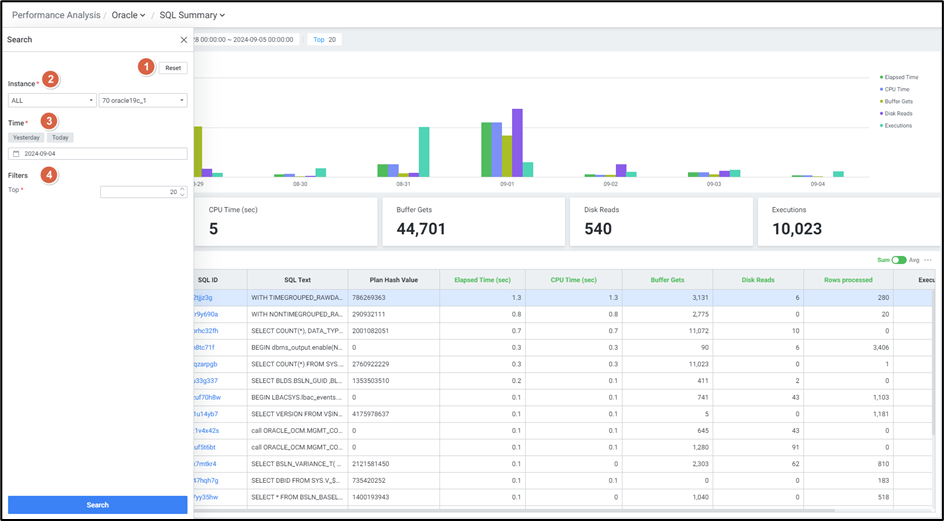Viewport: 944px width, 521px height.
Task: Toggle the Executions legend marker
Action: 881,125
